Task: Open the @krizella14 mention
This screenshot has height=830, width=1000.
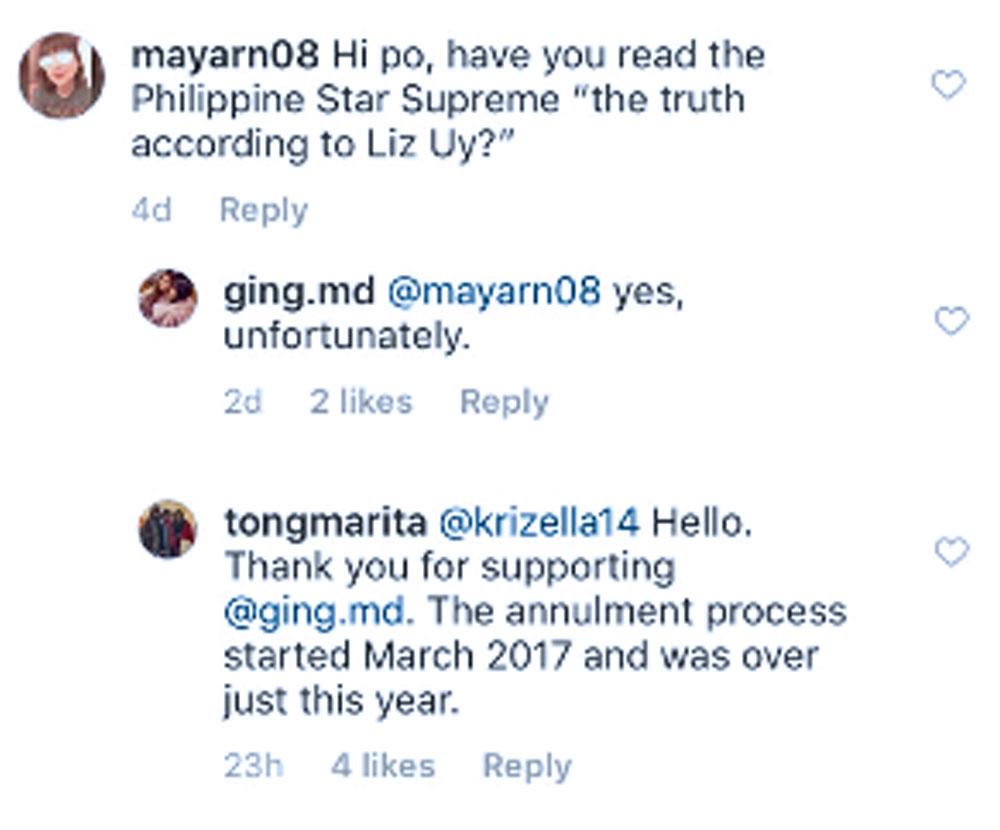Action: 537,522
